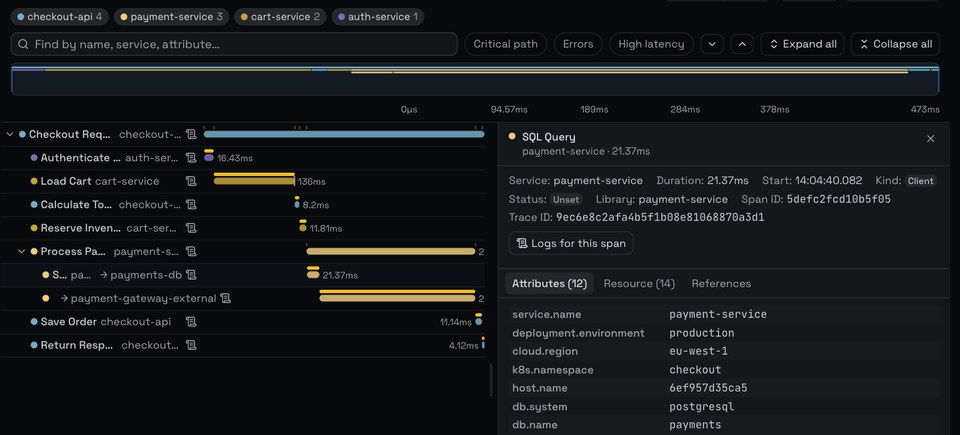Click the Checkout Request timeline bar
The height and width of the screenshot is (435, 960).
coord(343,134)
